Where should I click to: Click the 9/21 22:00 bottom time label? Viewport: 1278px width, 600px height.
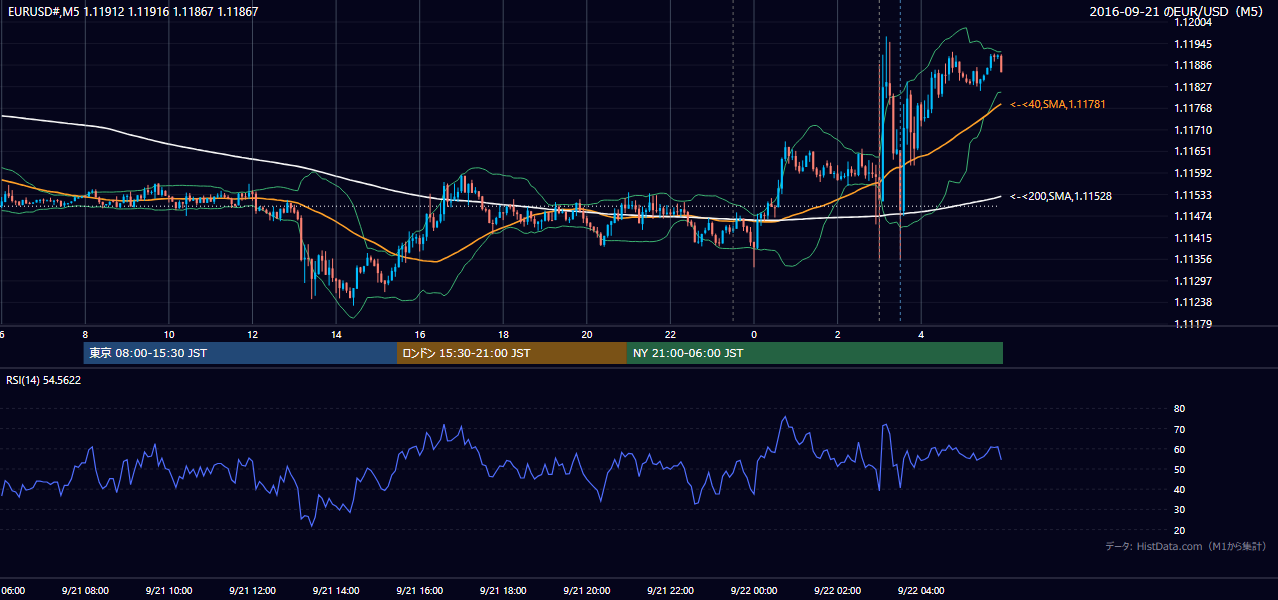coord(670,591)
